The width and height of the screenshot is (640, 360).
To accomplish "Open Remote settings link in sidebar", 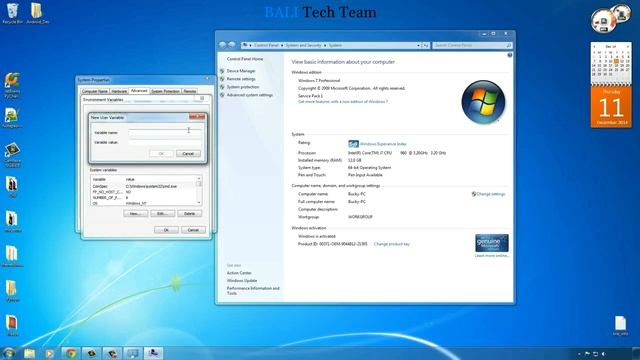I will (x=241, y=79).
